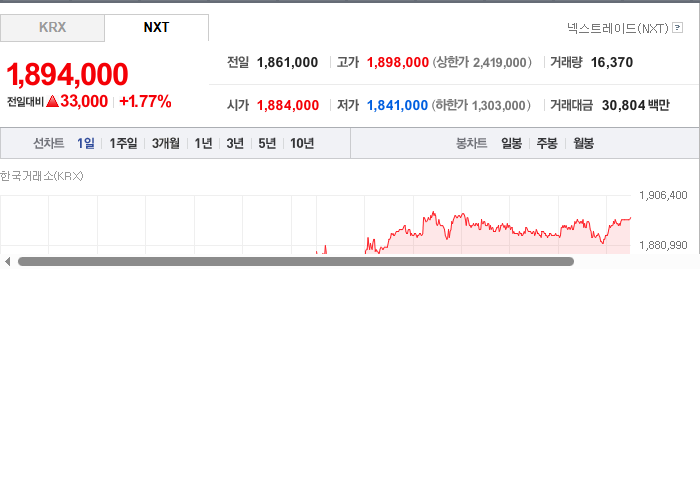Image resolution: width=700 pixels, height=490 pixels.
Task: Click the left scroll arrow
Action: [x=8, y=262]
